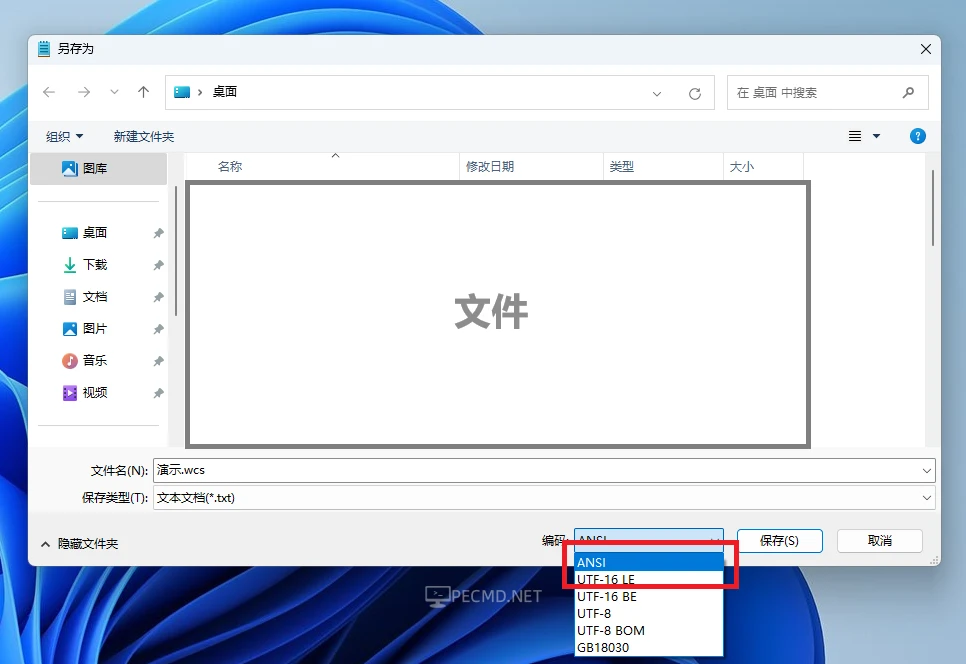Open recent locations chevron next to Forward
Screen dimensions: 966x664
[114, 92]
